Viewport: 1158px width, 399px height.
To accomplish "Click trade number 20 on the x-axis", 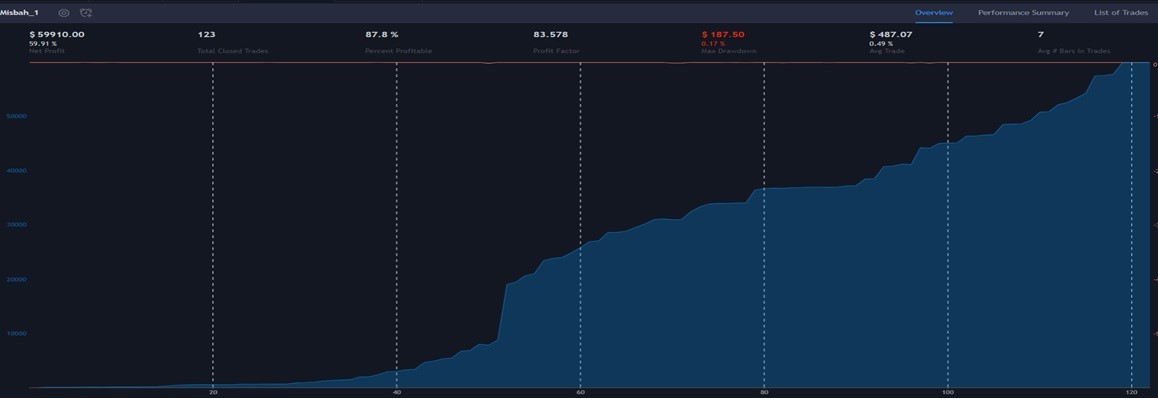I will click(213, 394).
